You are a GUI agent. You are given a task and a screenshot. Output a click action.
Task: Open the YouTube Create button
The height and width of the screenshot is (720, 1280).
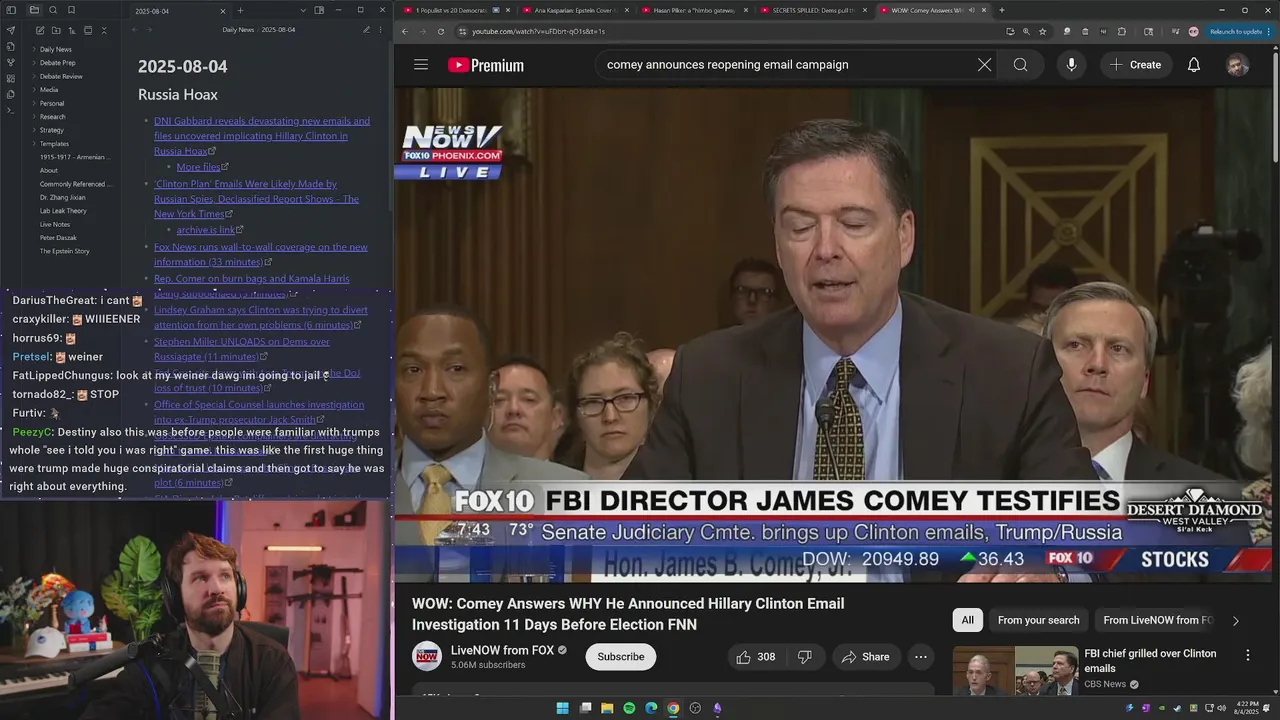1135,65
